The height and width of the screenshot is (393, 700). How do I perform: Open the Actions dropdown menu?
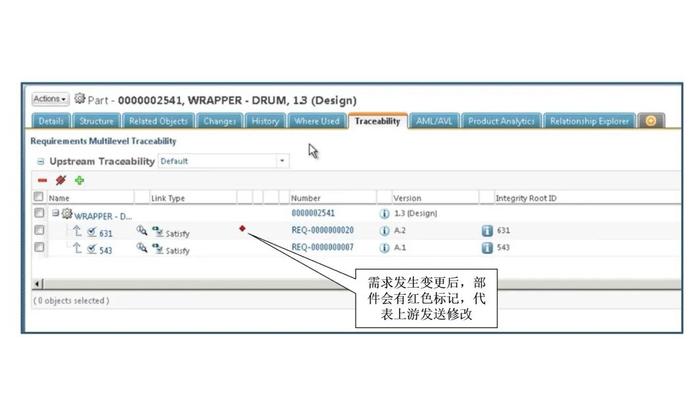pos(50,99)
